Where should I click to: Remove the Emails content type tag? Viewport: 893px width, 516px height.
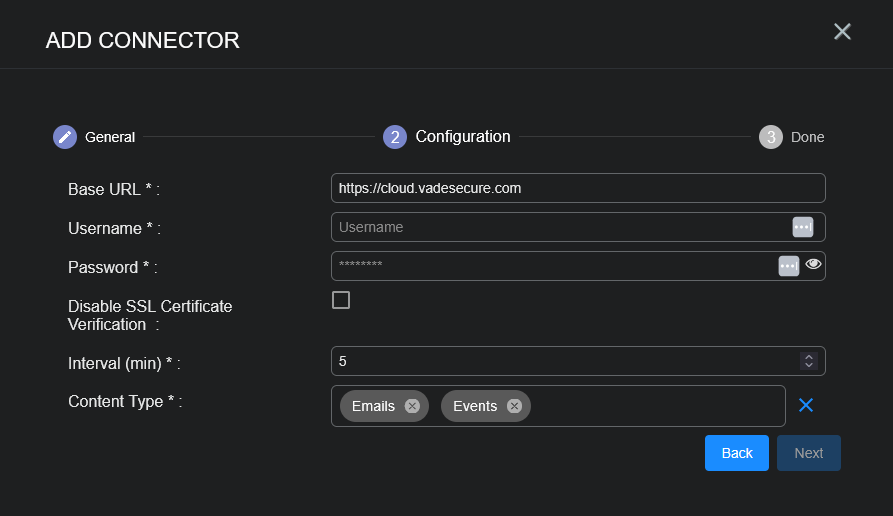coord(412,406)
